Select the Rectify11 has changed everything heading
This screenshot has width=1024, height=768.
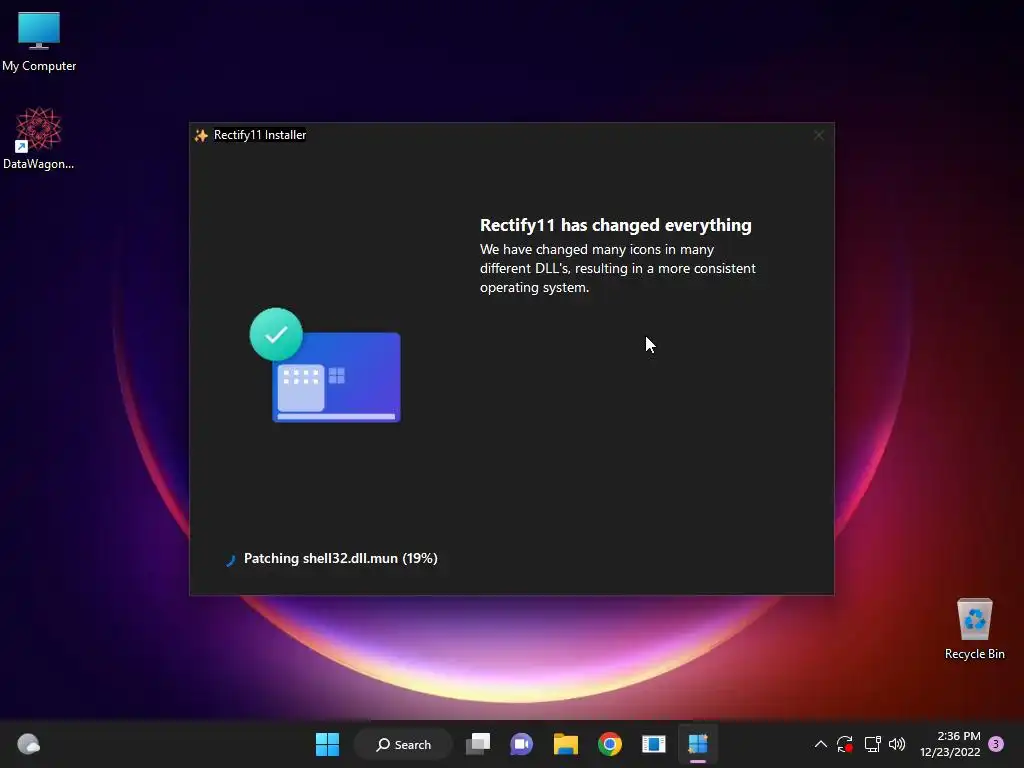coord(615,225)
